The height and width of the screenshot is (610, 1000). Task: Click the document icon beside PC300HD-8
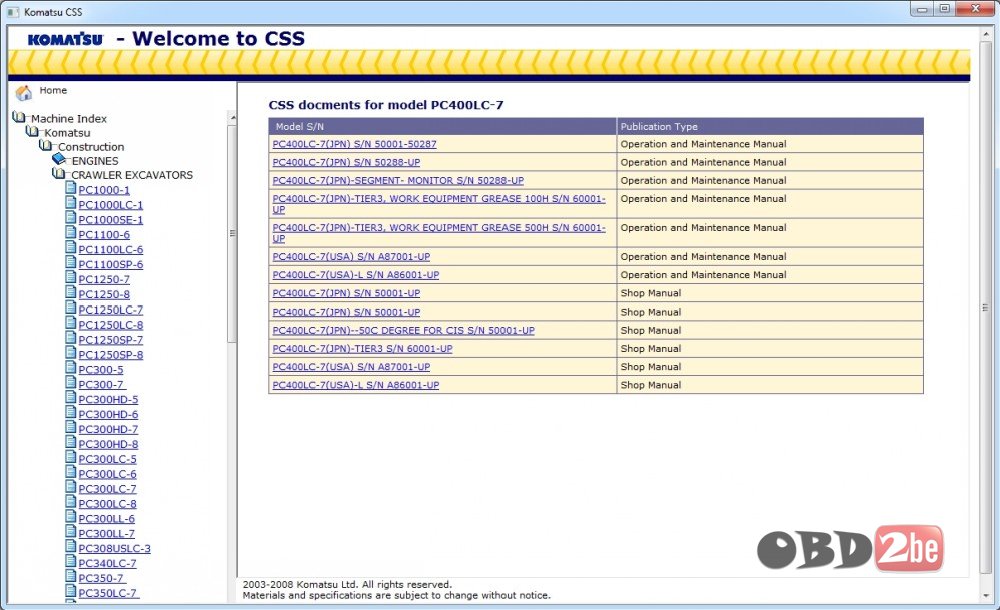point(71,442)
